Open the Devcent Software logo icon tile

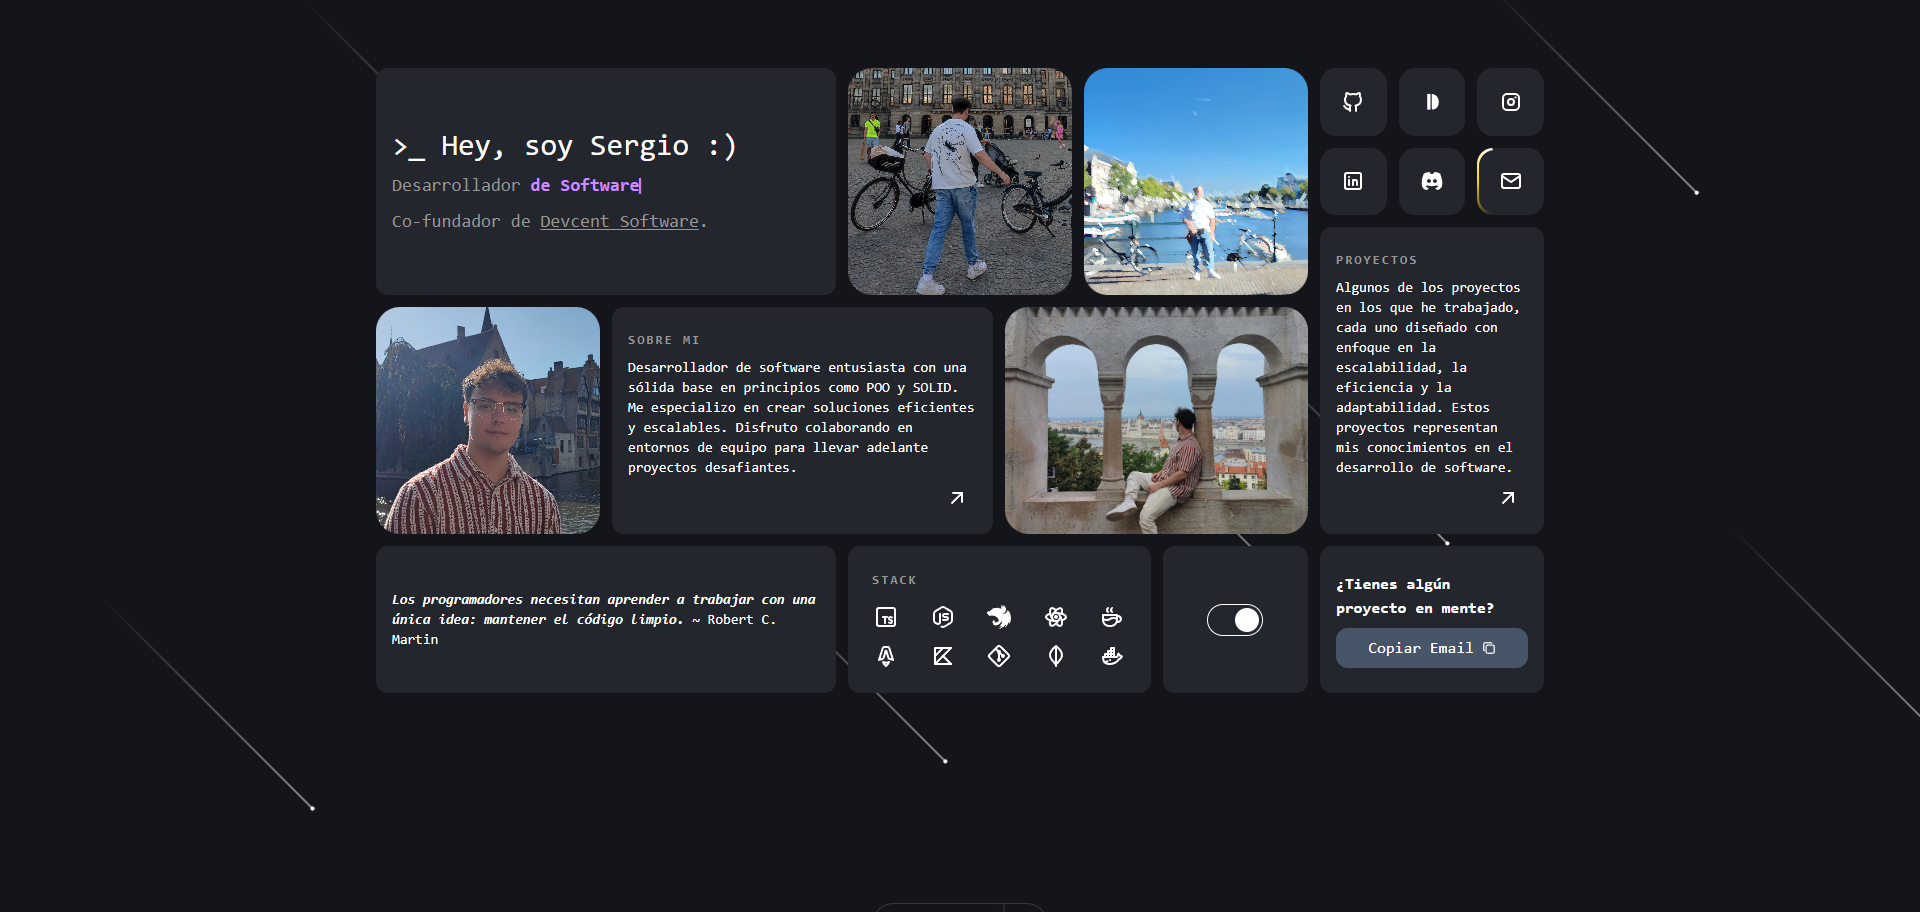1432,102
